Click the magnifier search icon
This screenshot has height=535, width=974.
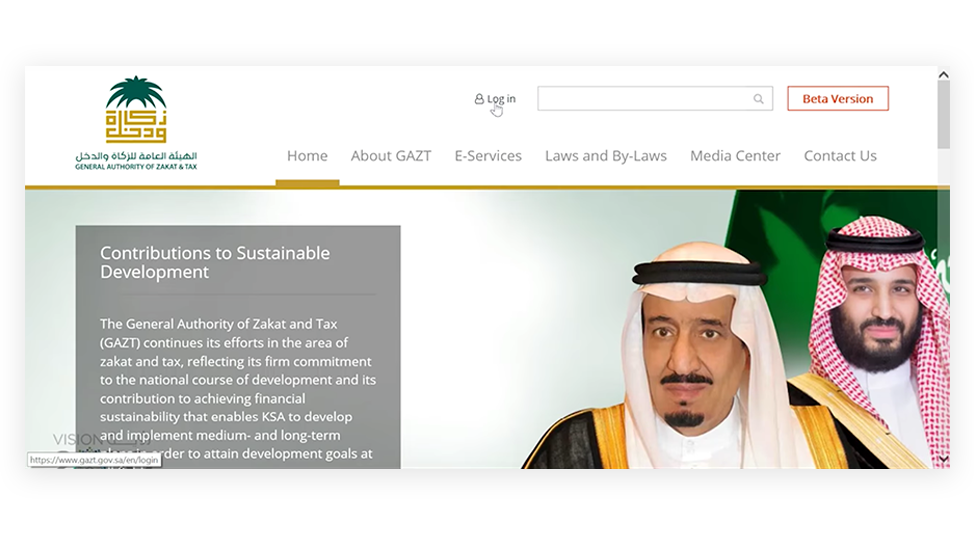click(x=758, y=99)
